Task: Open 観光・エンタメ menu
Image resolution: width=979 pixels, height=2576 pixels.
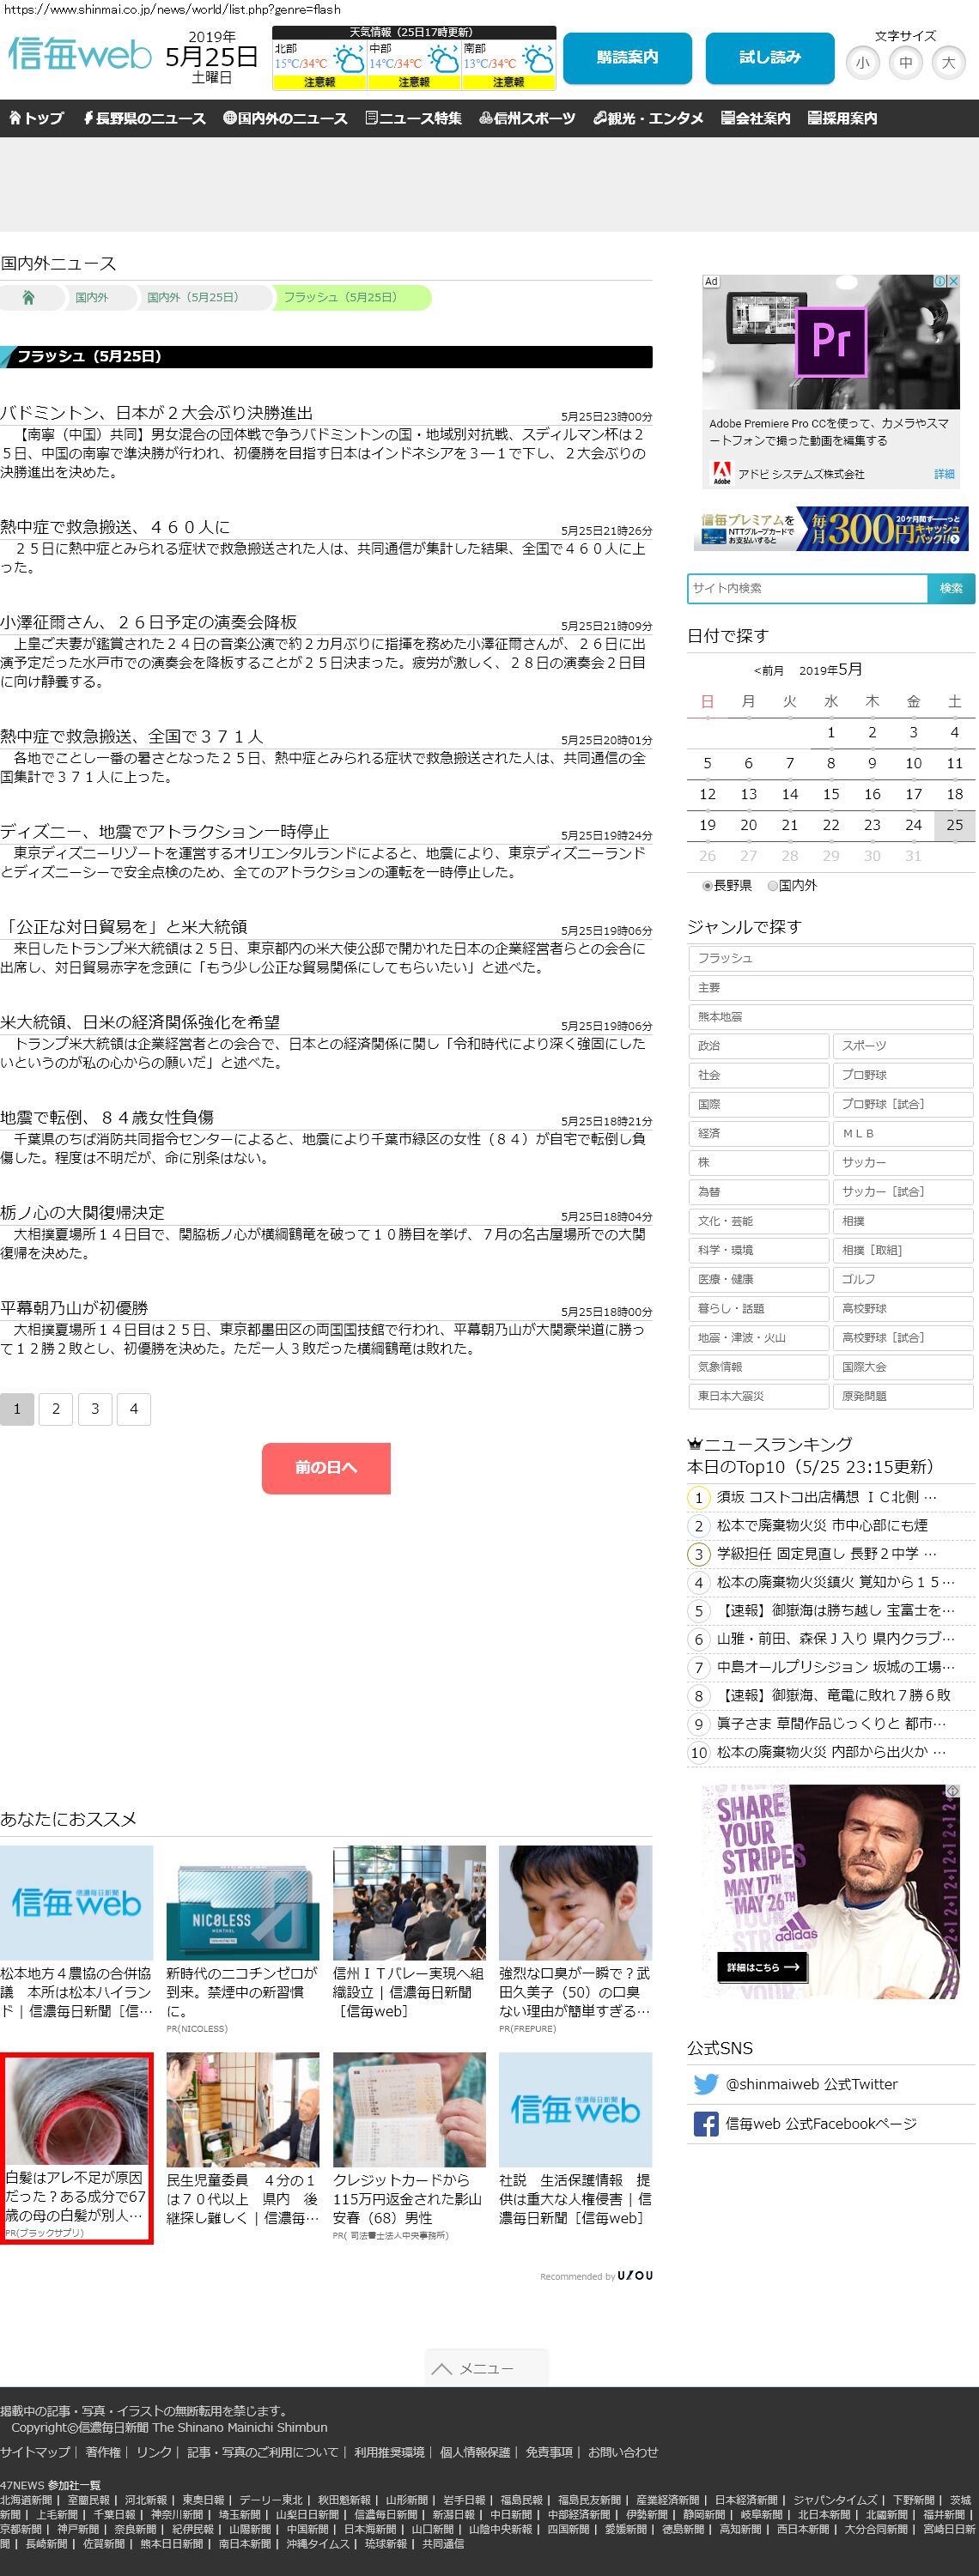Action: [648, 118]
